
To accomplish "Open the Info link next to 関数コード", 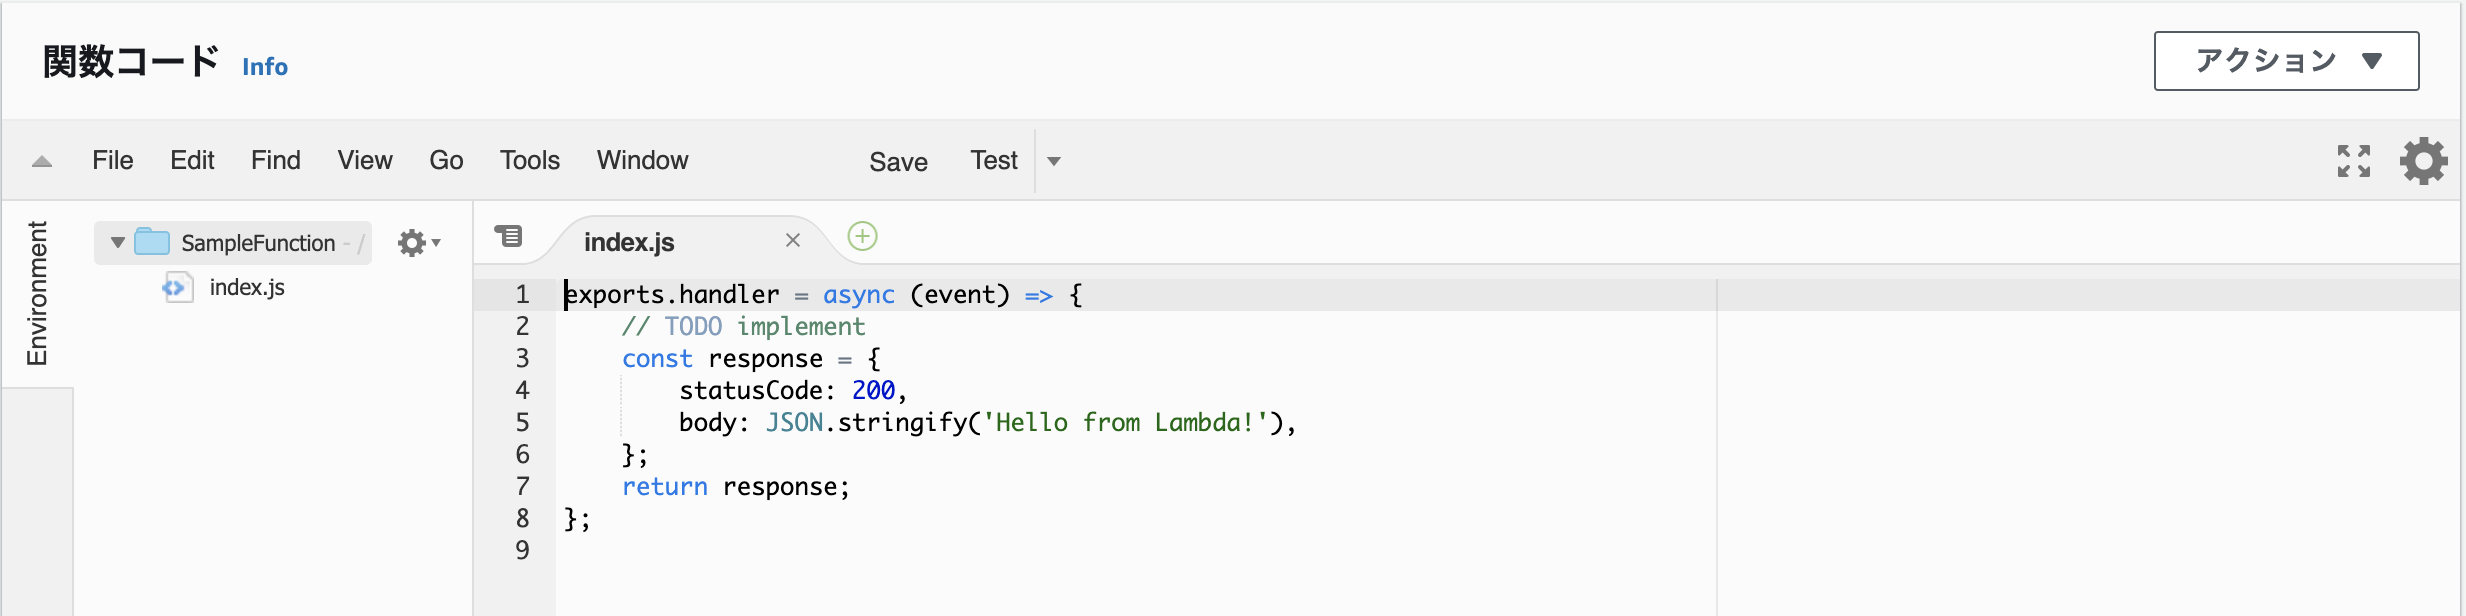I will pyautogui.click(x=265, y=67).
